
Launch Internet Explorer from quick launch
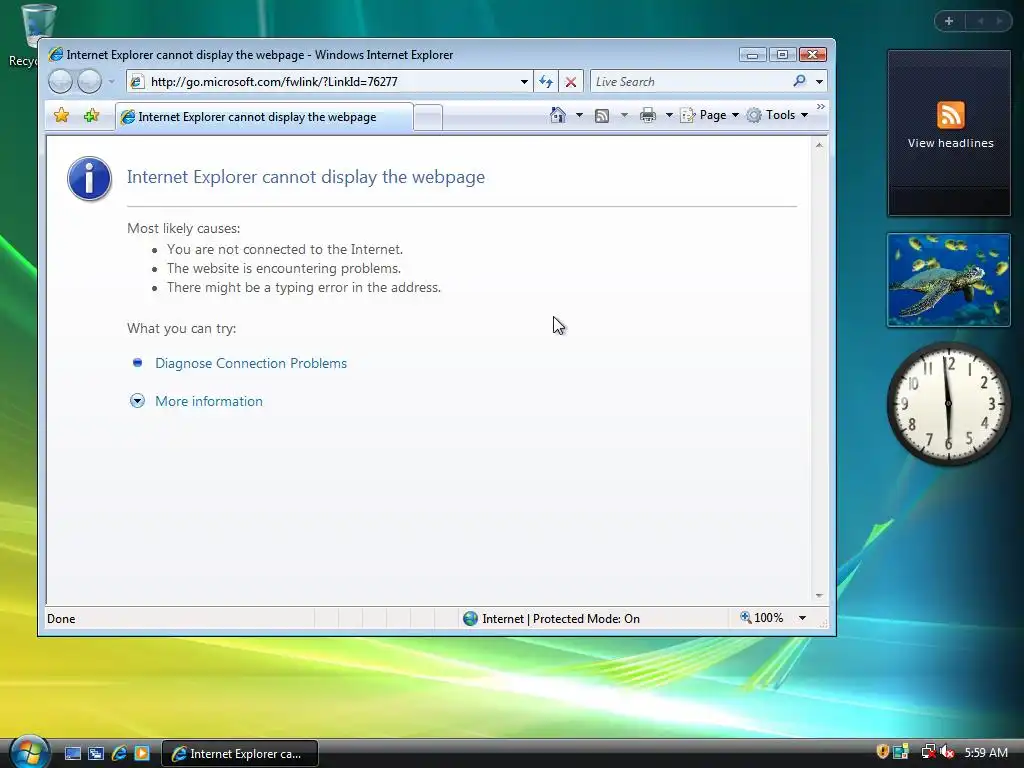click(x=119, y=754)
